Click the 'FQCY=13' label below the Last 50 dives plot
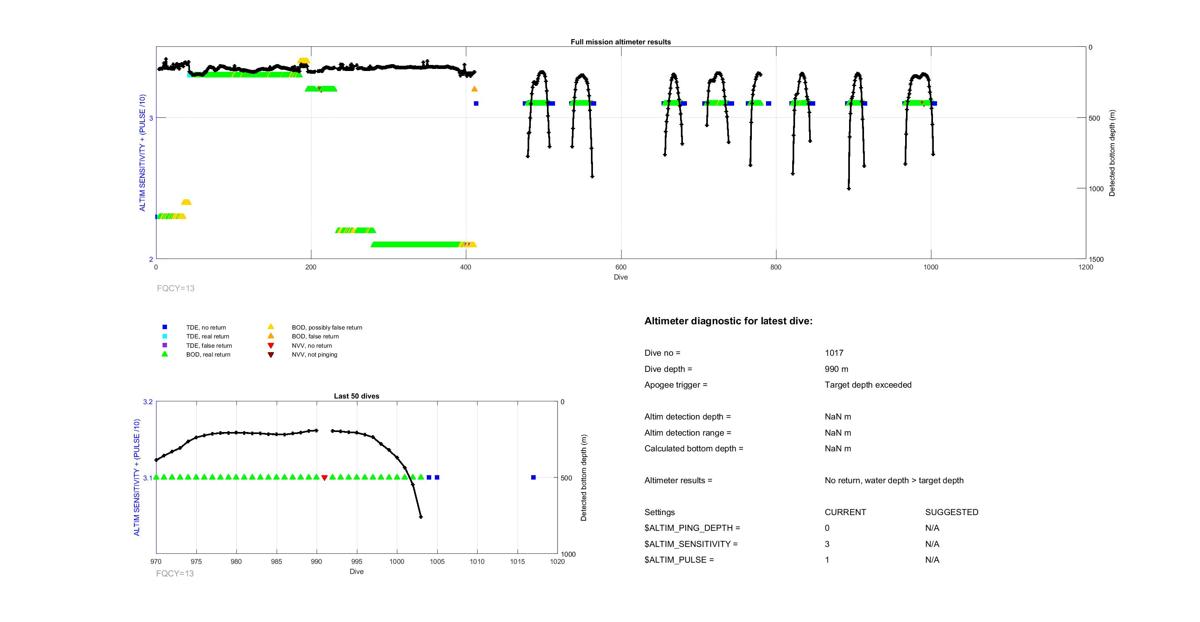 175,573
